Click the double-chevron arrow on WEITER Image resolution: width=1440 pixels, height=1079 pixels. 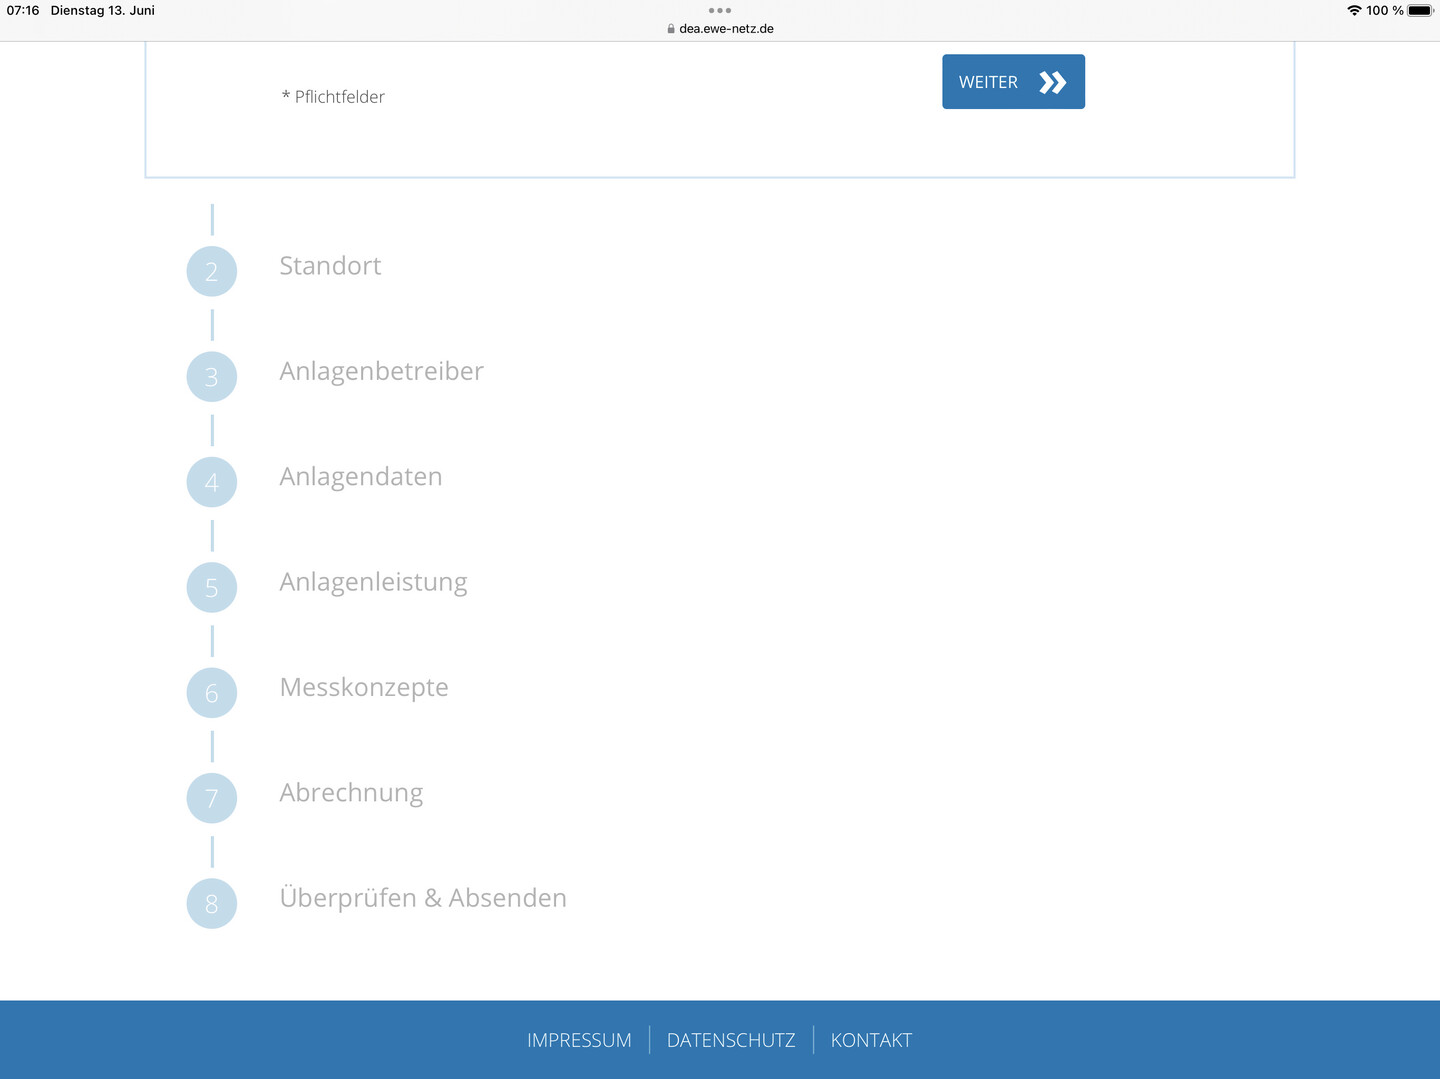(x=1053, y=82)
